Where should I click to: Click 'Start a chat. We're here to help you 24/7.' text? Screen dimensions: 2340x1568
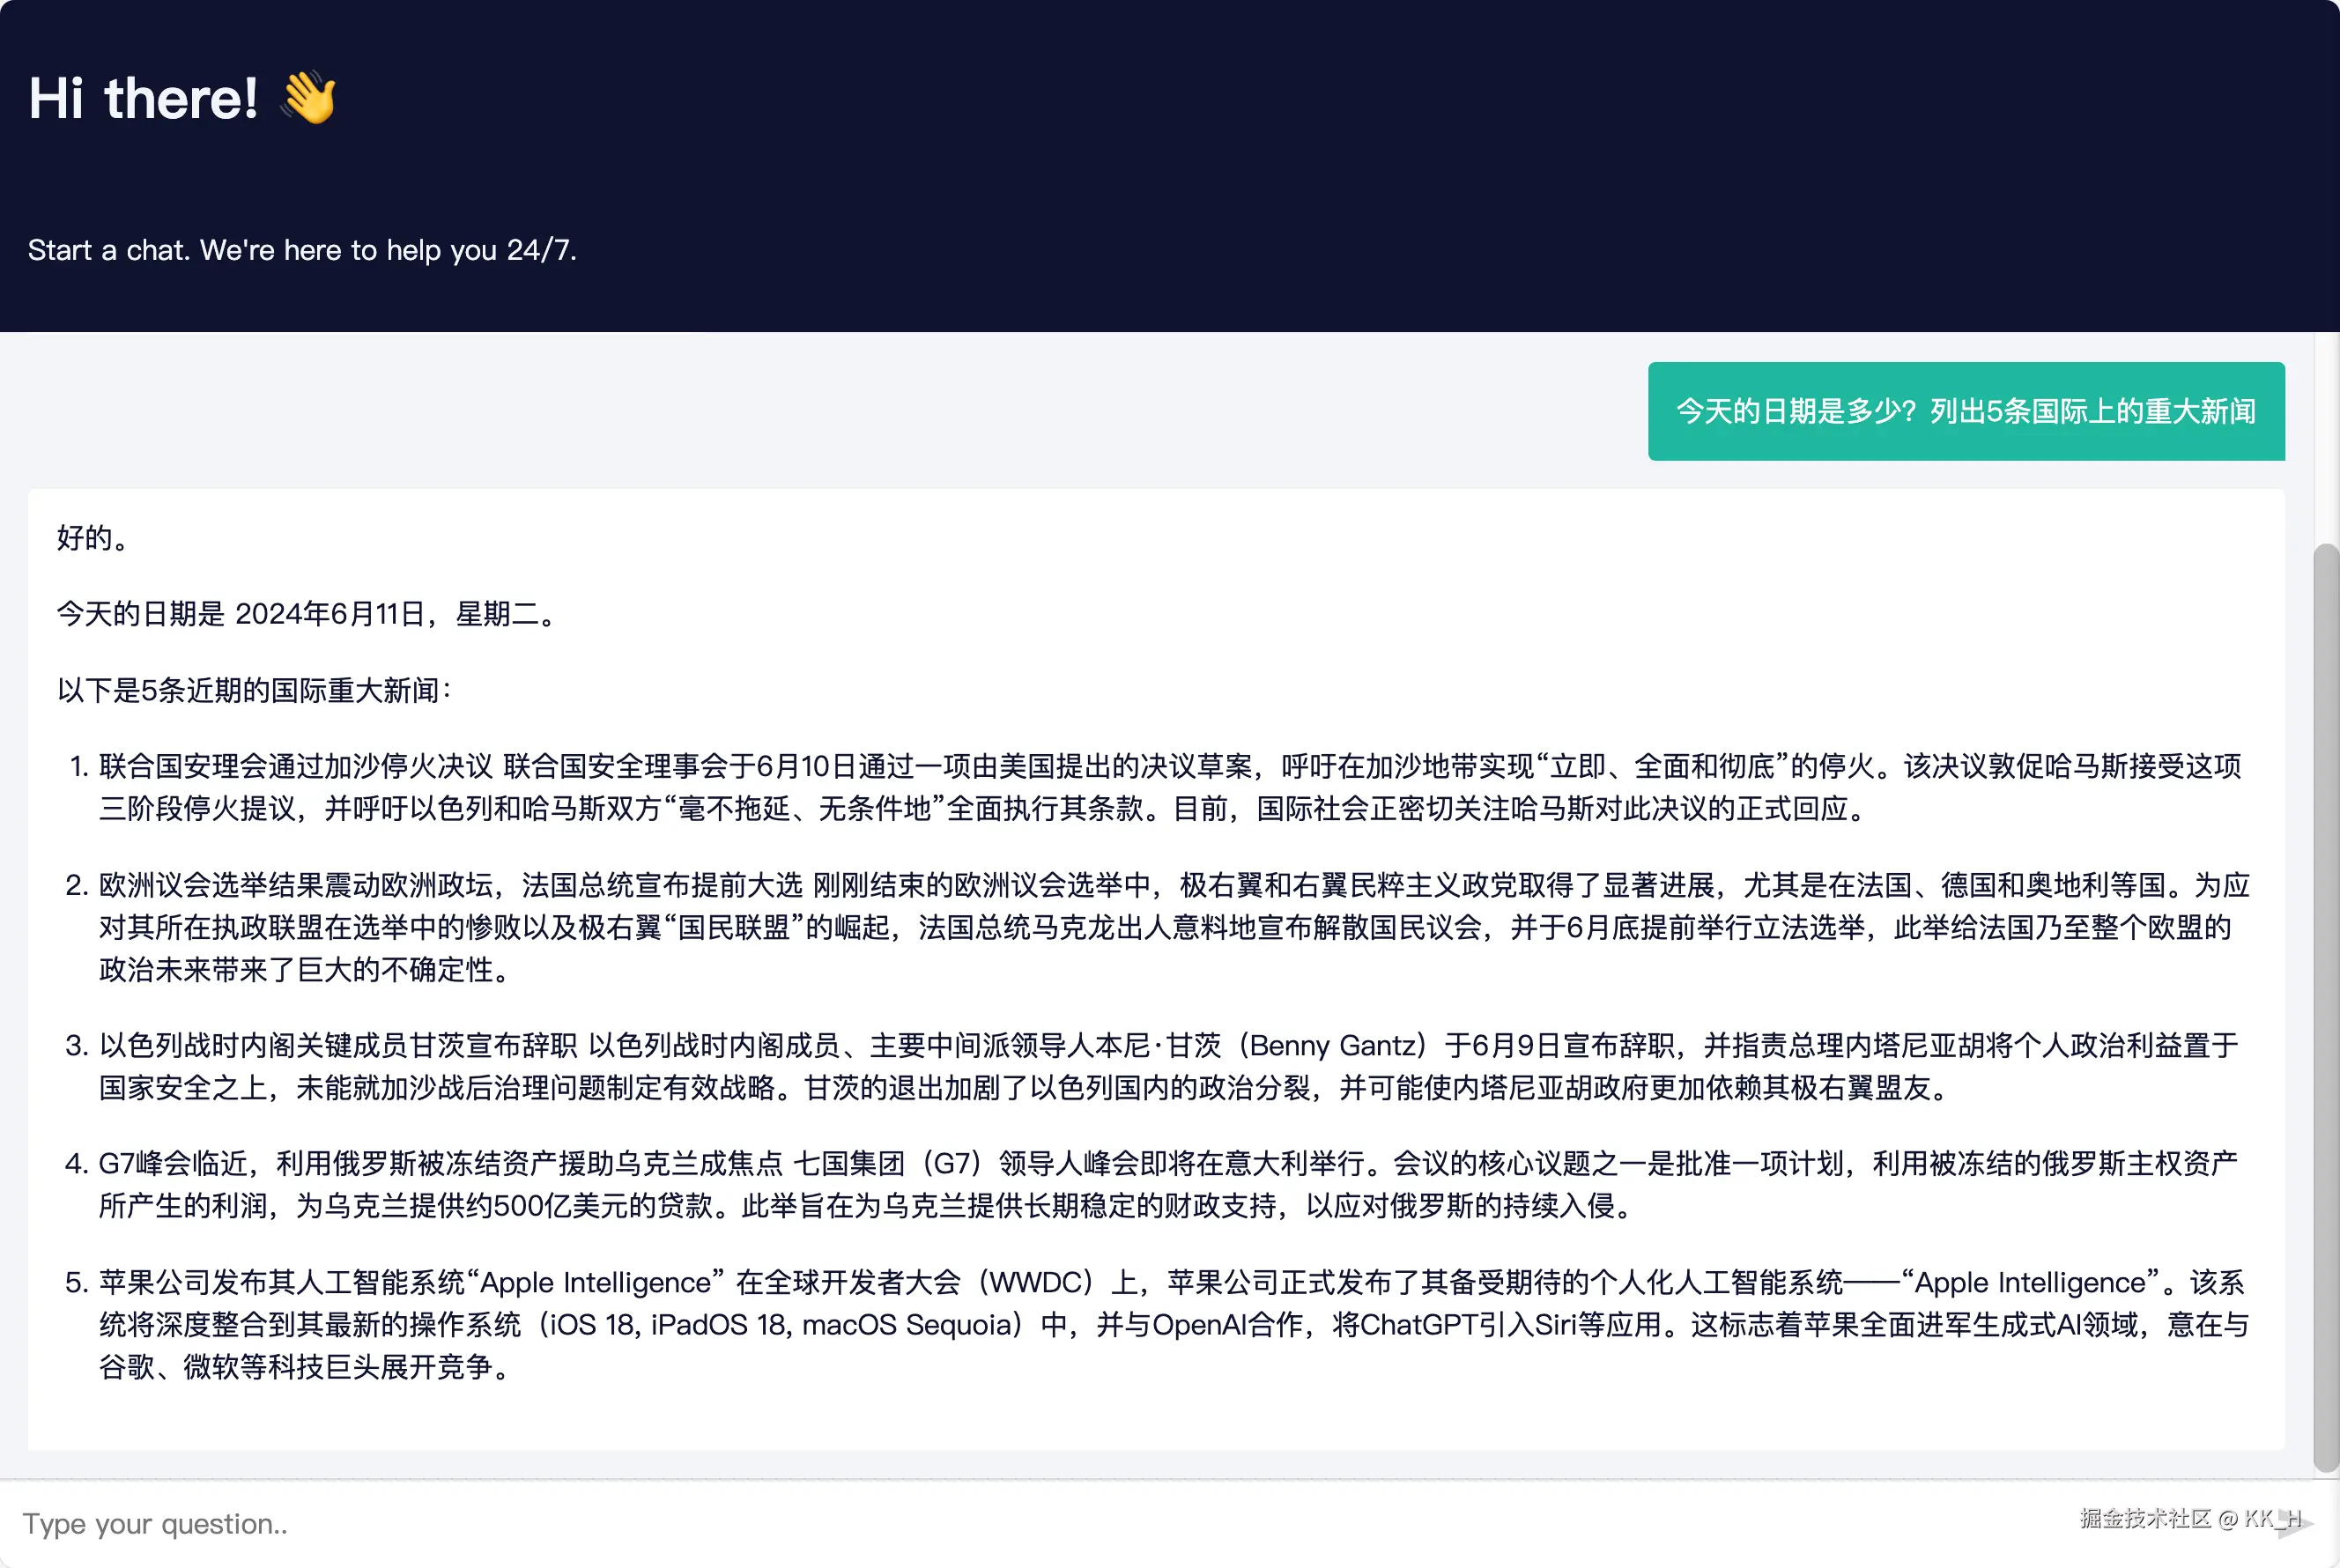coord(302,250)
